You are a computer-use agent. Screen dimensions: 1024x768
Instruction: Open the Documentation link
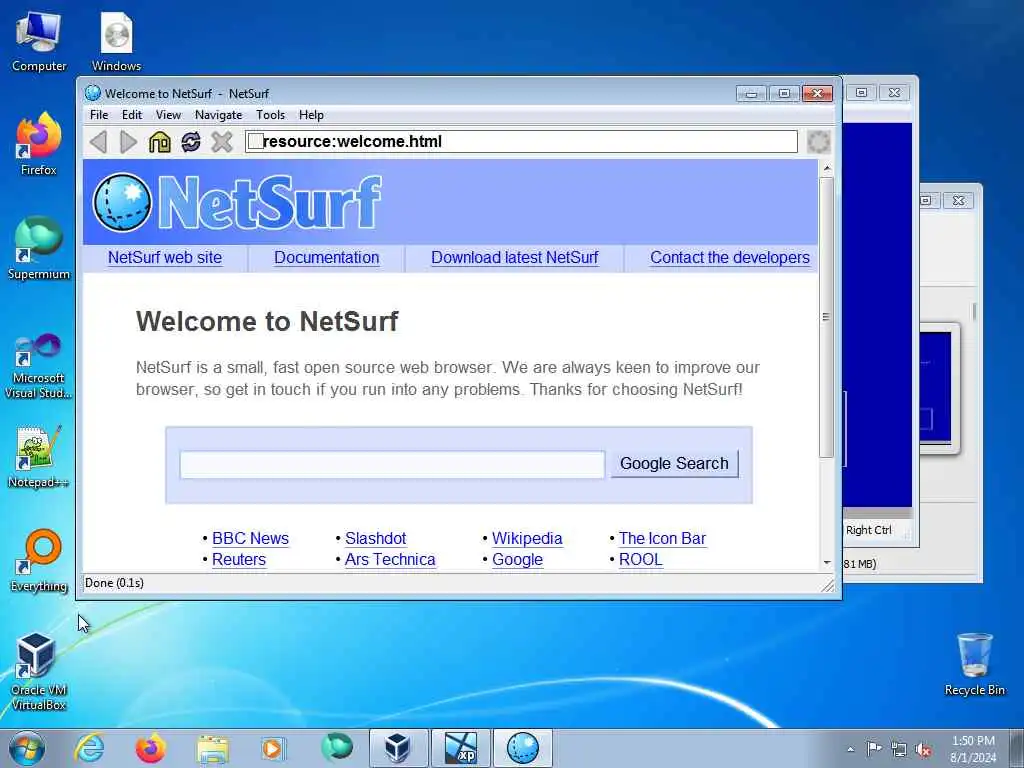[327, 257]
